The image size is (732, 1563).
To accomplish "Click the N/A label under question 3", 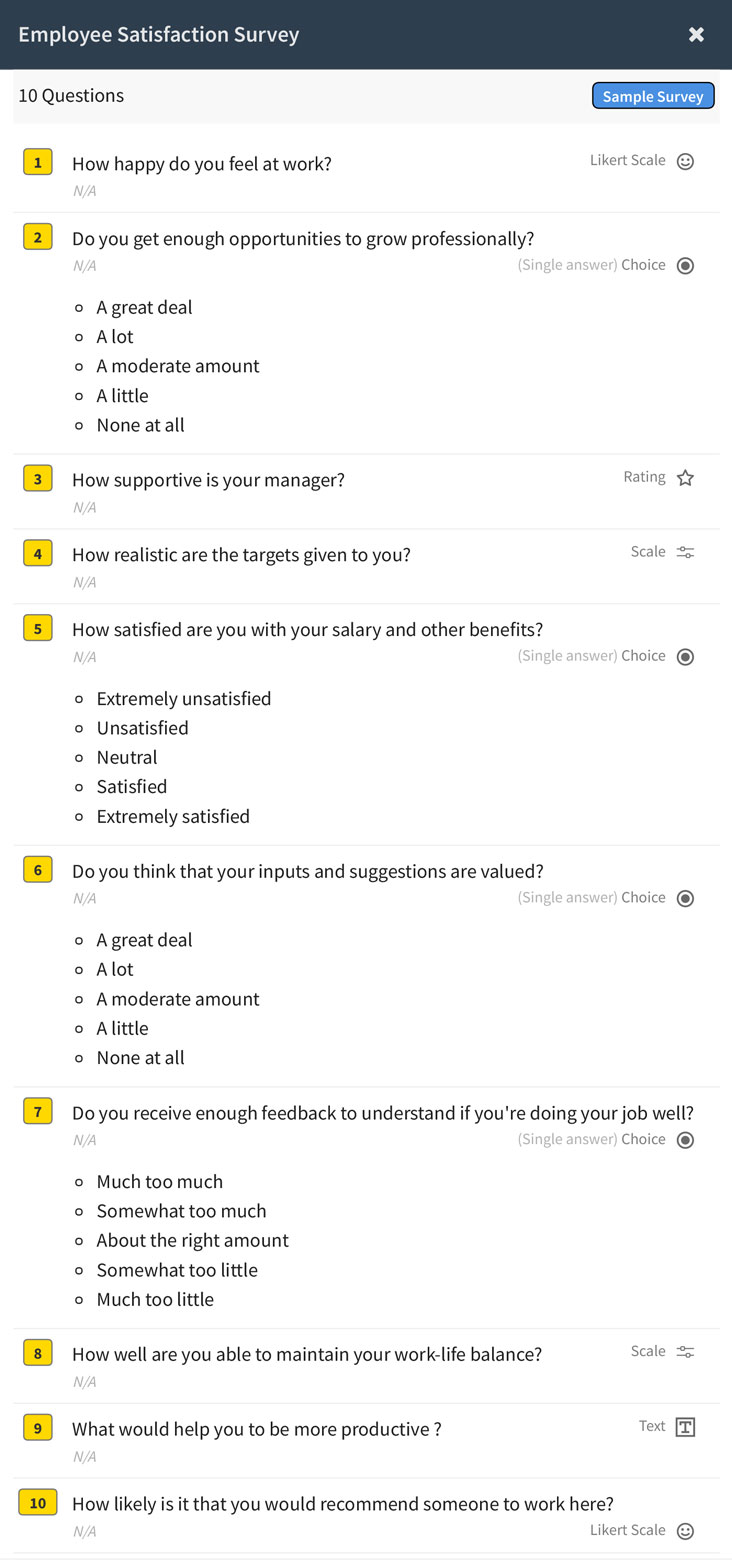I will [83, 507].
